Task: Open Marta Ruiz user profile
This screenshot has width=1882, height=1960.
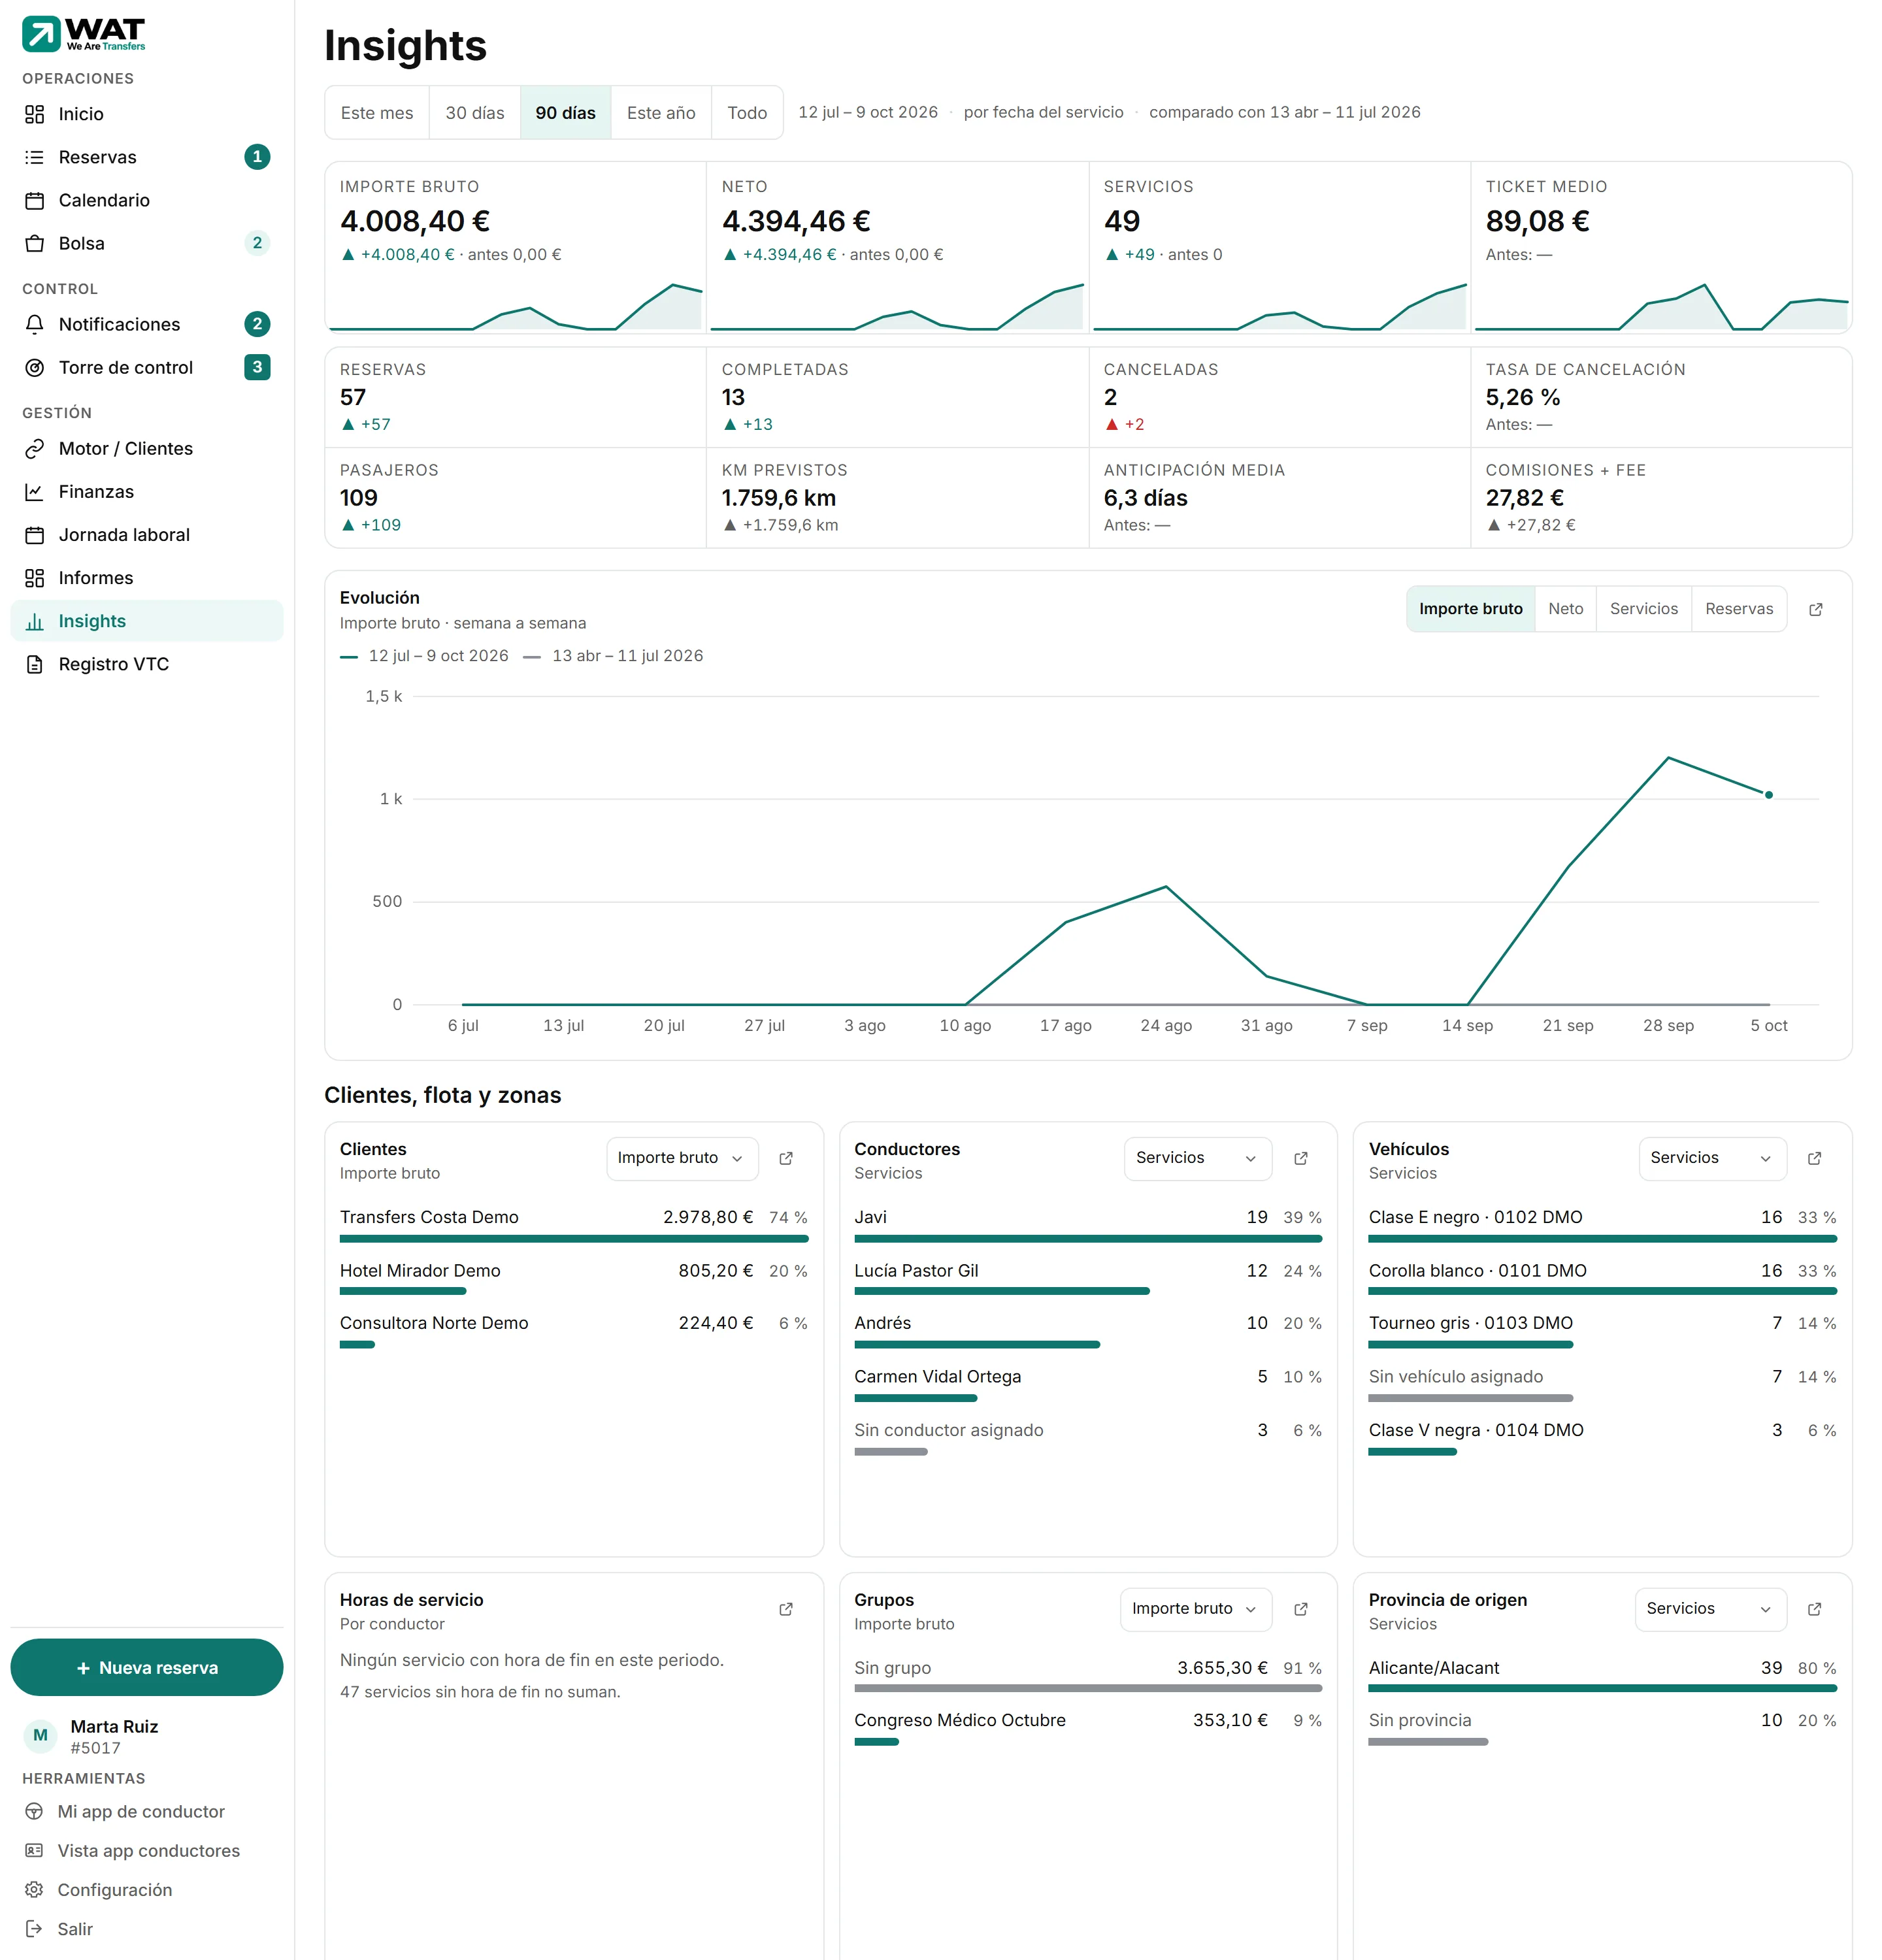Action: tap(147, 1736)
